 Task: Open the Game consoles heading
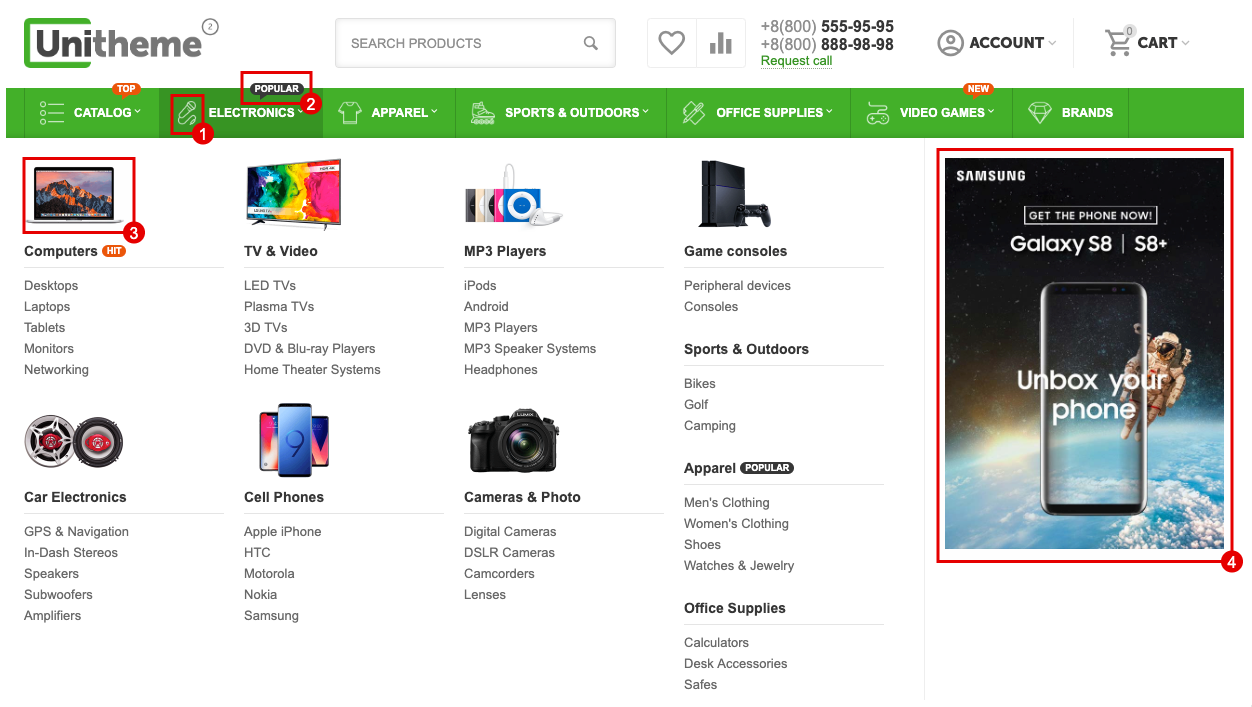pyautogui.click(x=735, y=251)
